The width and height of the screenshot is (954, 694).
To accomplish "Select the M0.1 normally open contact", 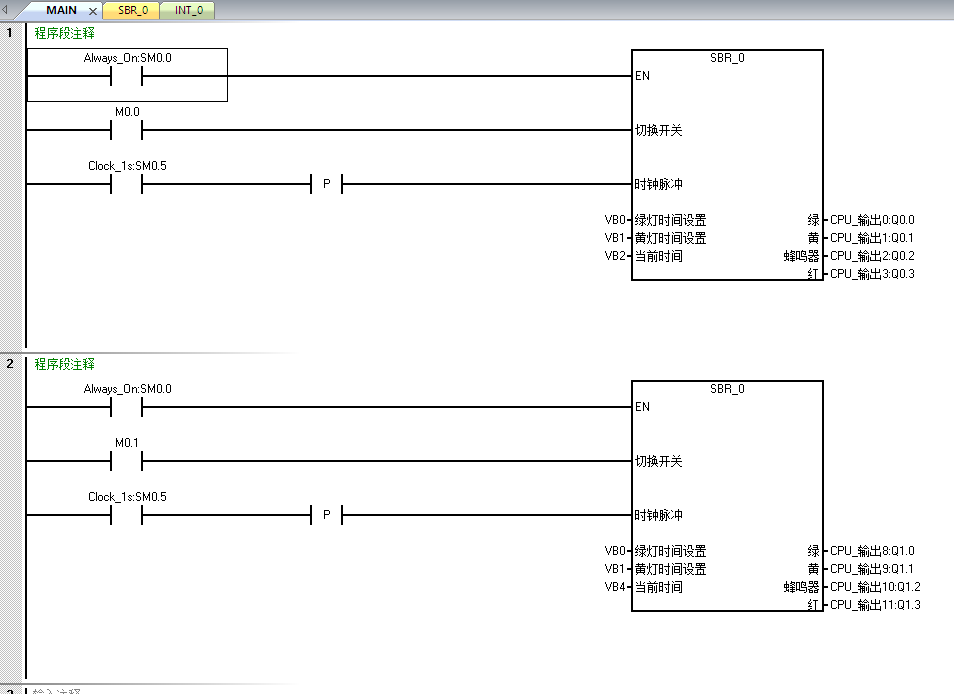I will [126, 461].
